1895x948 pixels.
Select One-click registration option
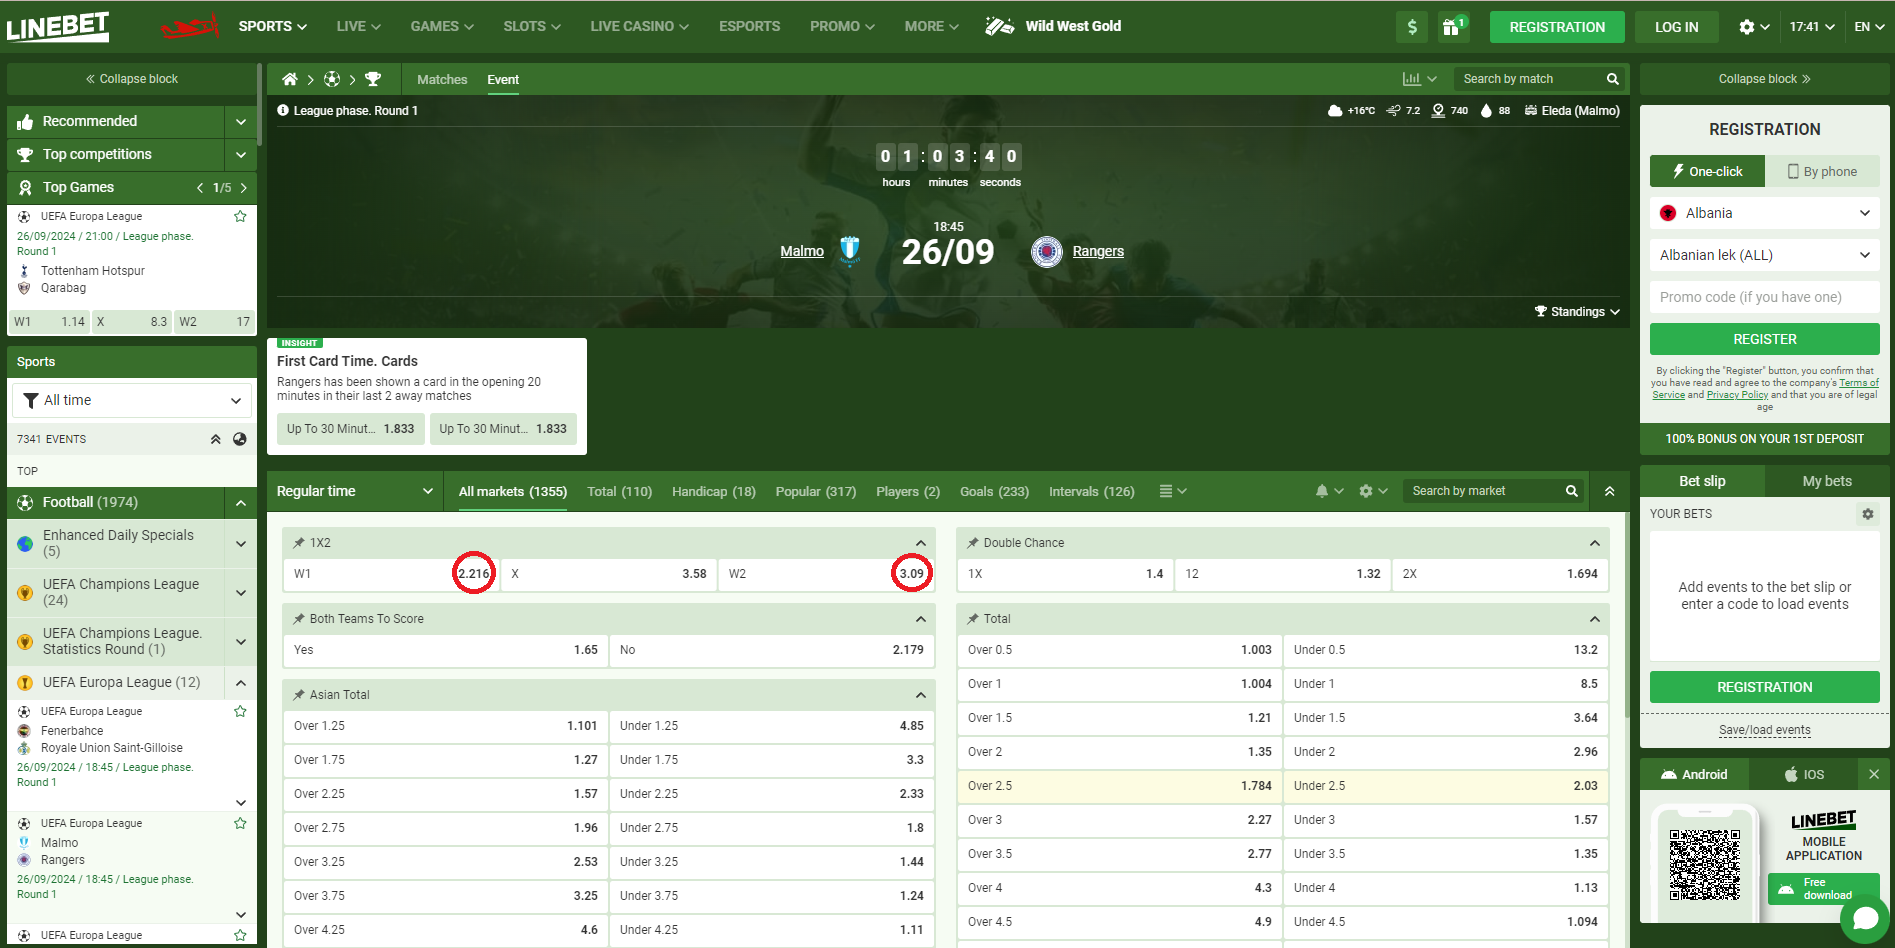click(1707, 171)
